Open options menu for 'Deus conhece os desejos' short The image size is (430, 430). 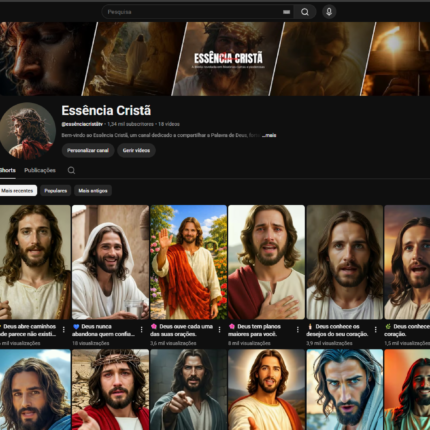click(375, 330)
